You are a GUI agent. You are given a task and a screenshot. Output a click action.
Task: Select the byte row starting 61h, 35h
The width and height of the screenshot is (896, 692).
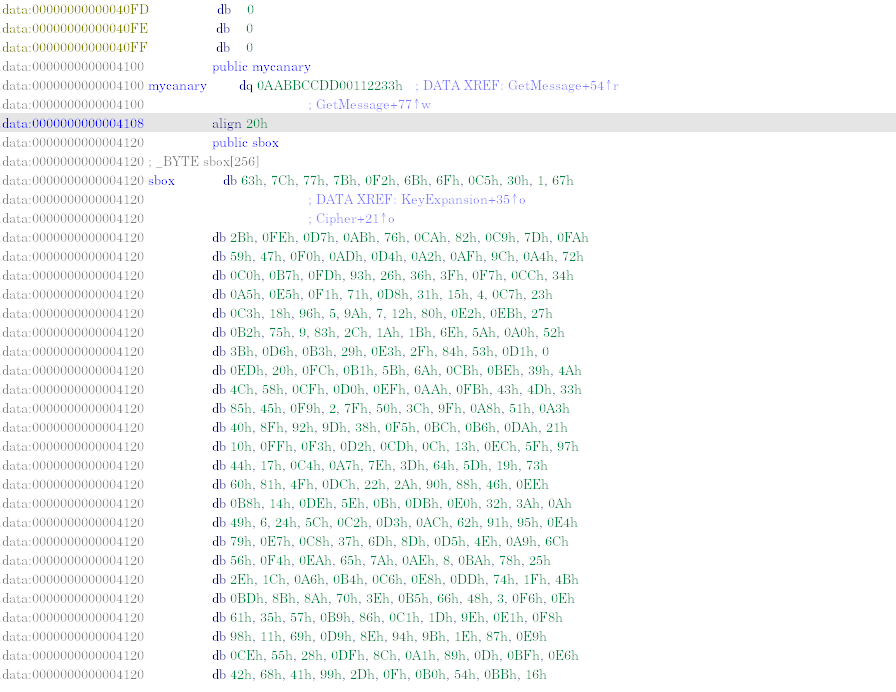387,617
